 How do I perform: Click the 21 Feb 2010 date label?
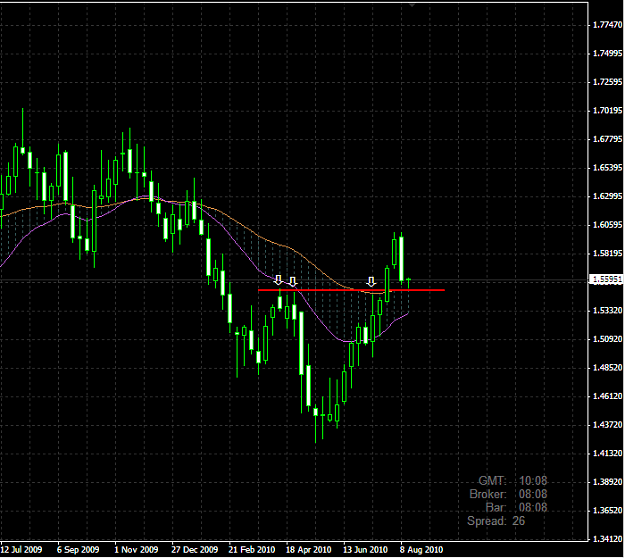tap(252, 550)
